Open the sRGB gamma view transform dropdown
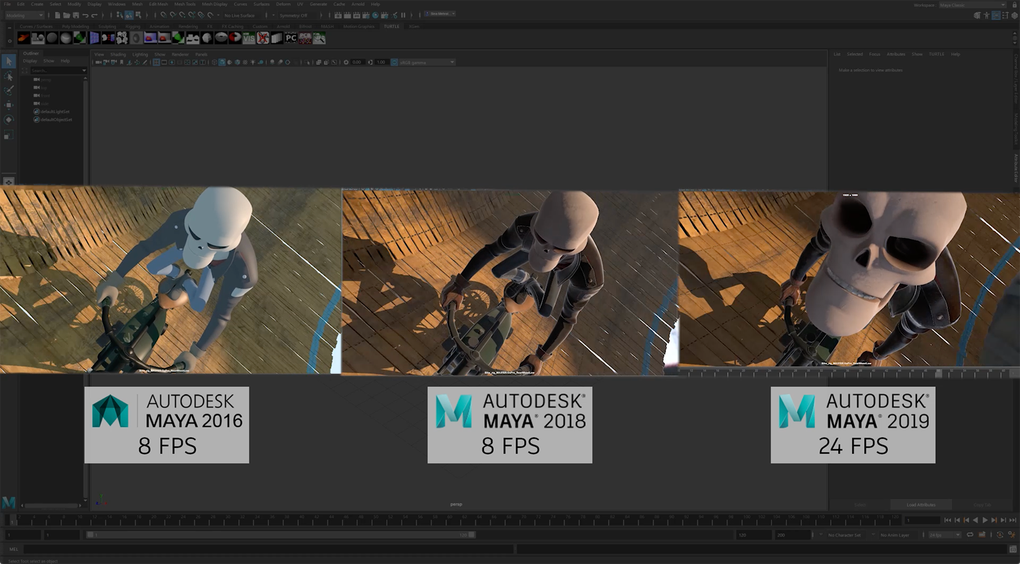1020x564 pixels. point(427,62)
